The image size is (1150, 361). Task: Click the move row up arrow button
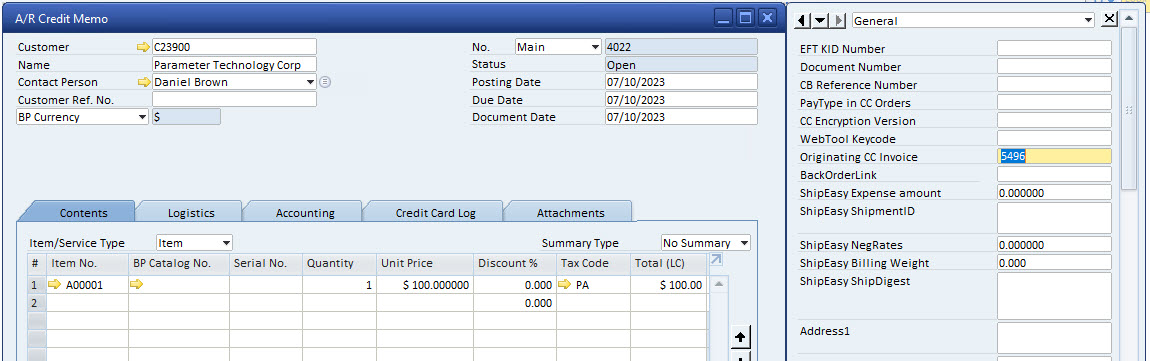(740, 338)
